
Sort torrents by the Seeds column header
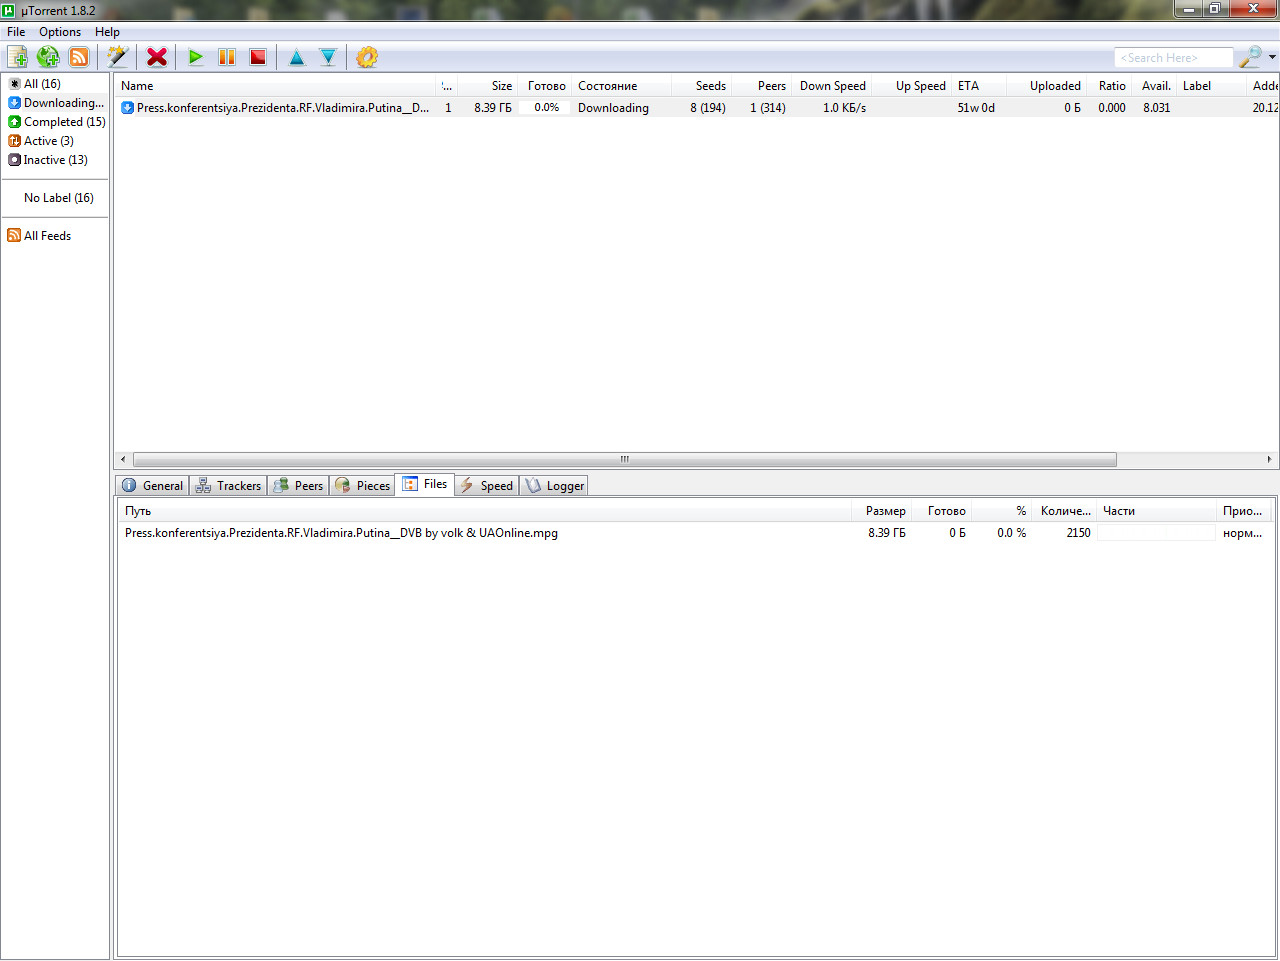point(701,86)
